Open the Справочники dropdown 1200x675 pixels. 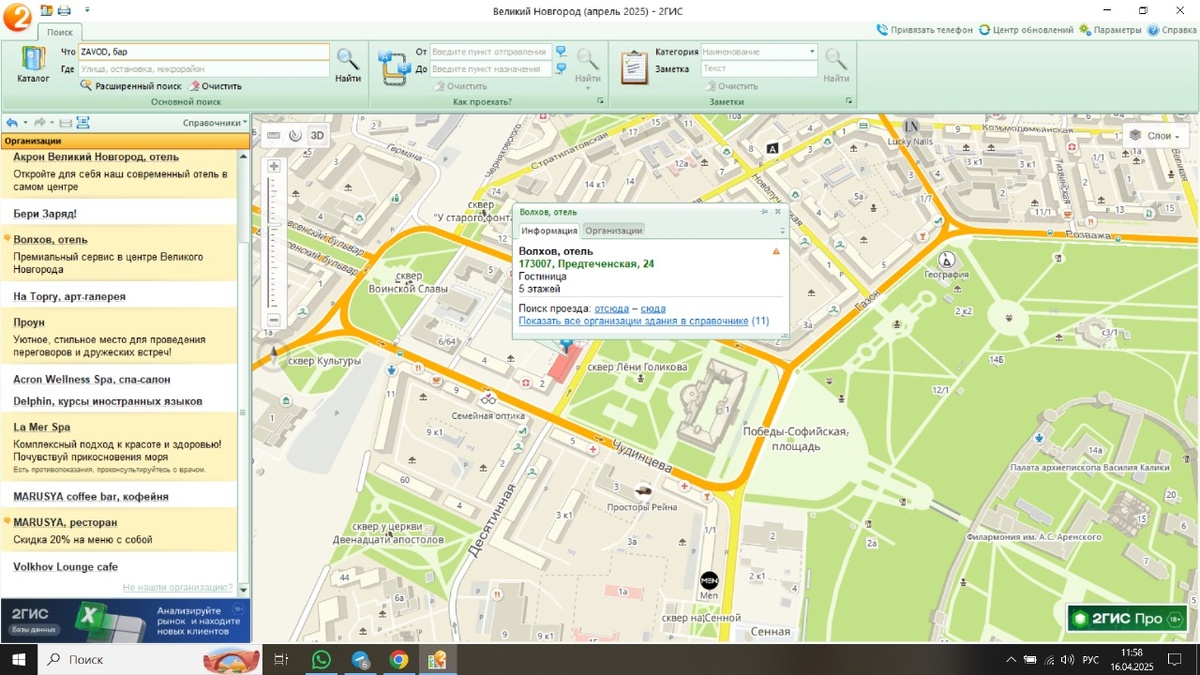pyautogui.click(x=215, y=123)
